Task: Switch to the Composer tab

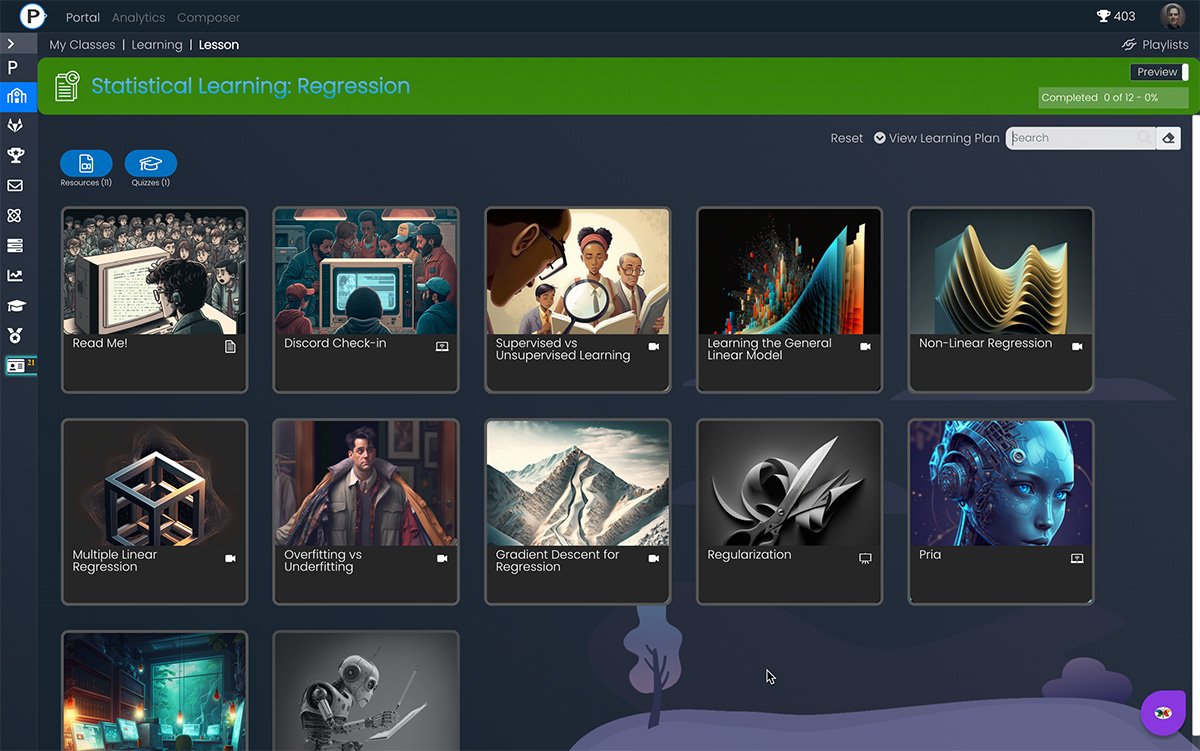Action: point(208,17)
